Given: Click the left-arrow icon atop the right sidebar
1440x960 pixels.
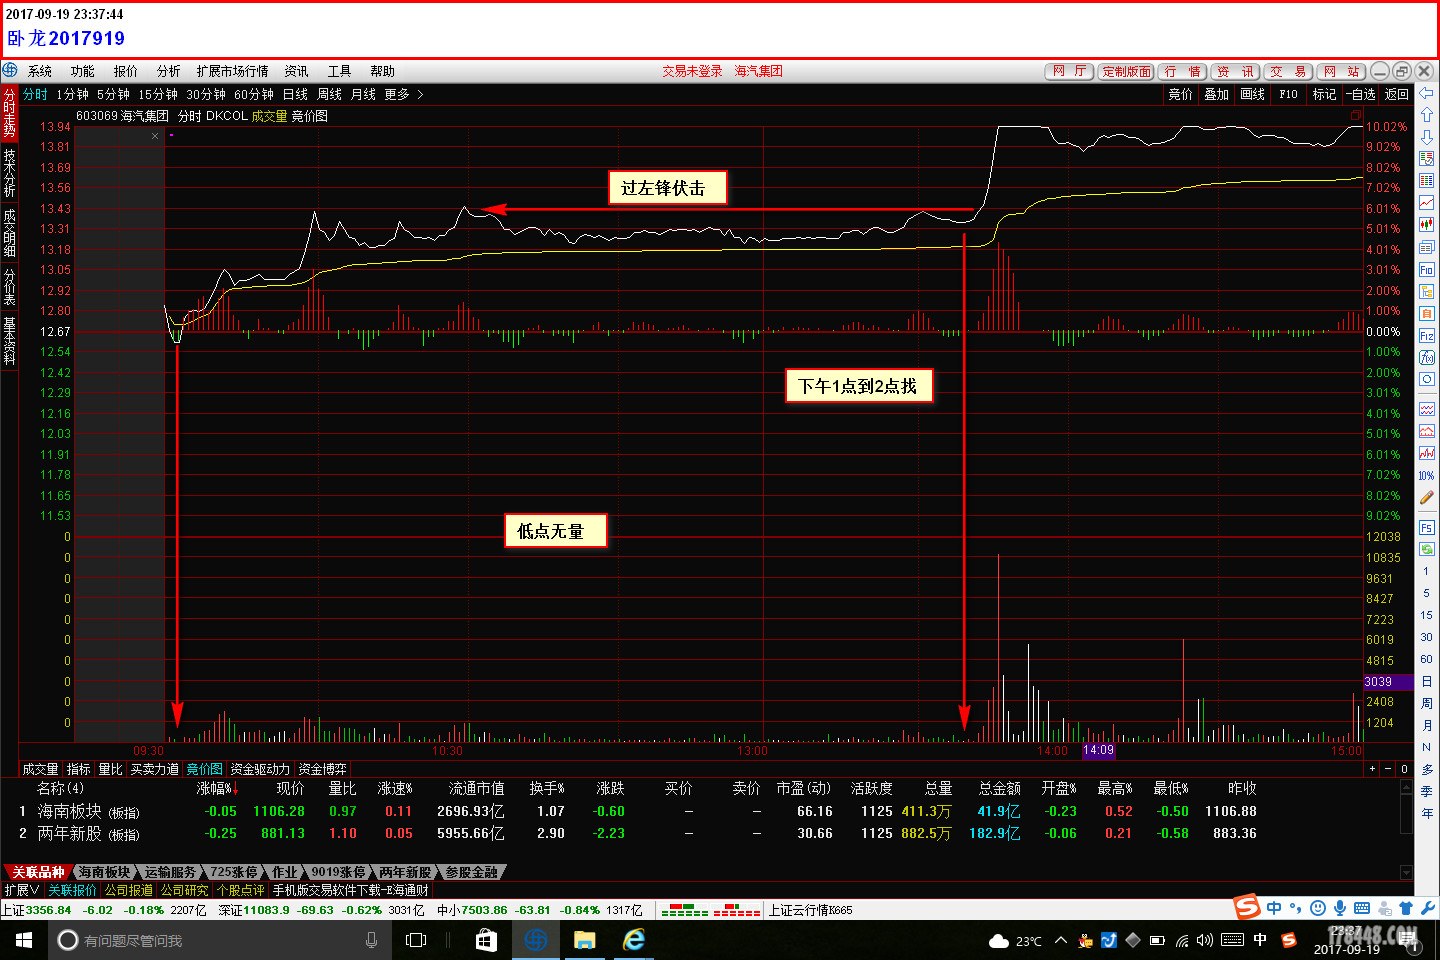Looking at the screenshot, I should [1426, 93].
